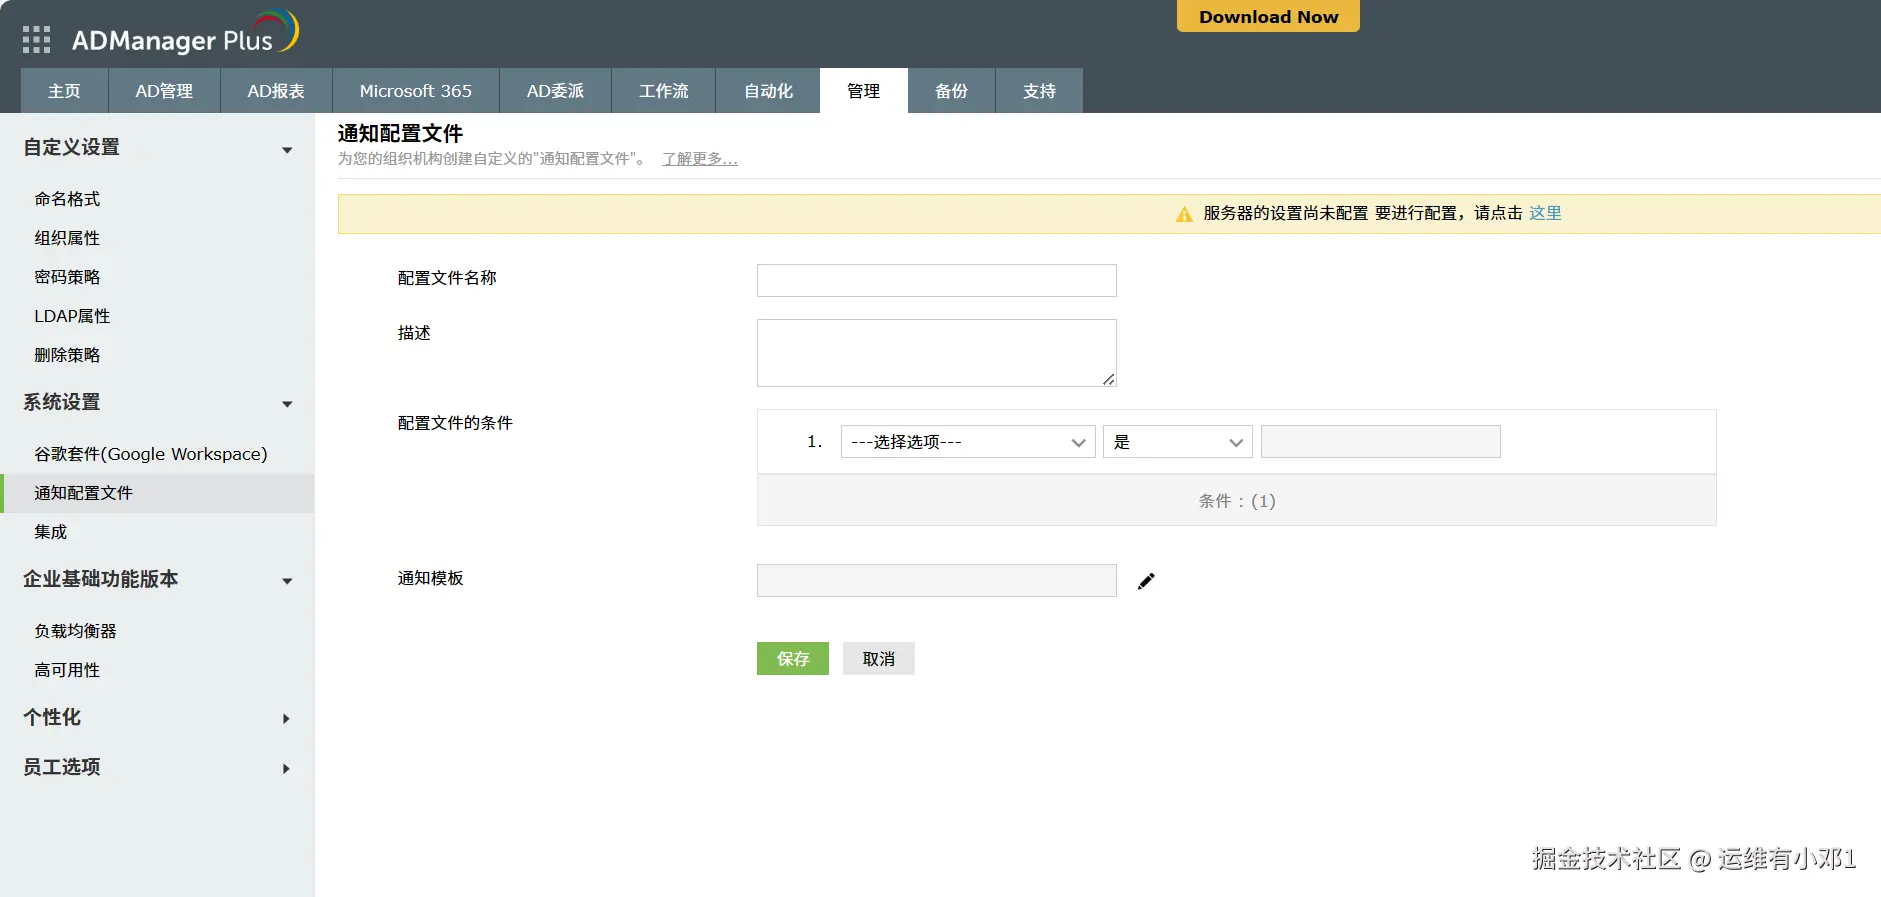Screen dimensions: 1881x897
Task: Focus the 配置文件名称 input field
Action: click(936, 280)
